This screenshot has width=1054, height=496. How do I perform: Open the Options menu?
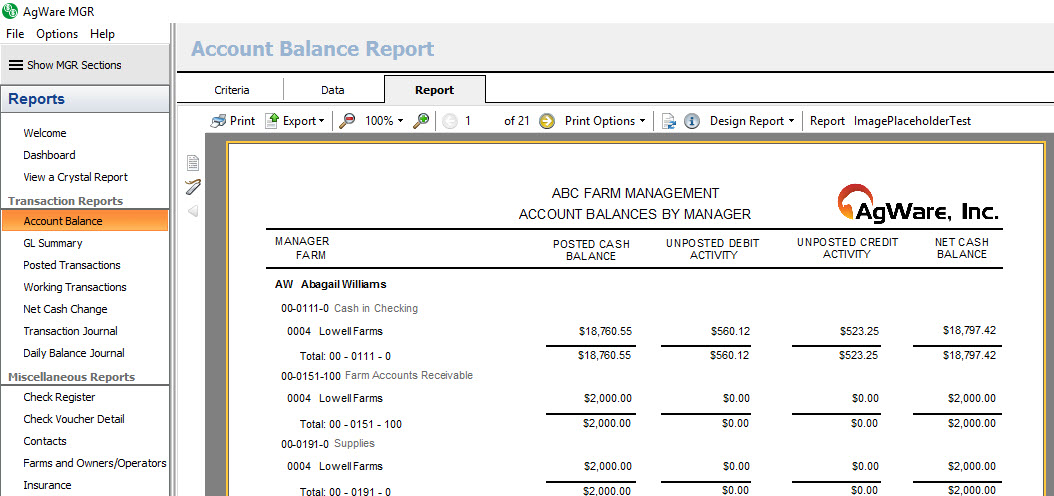coord(57,34)
